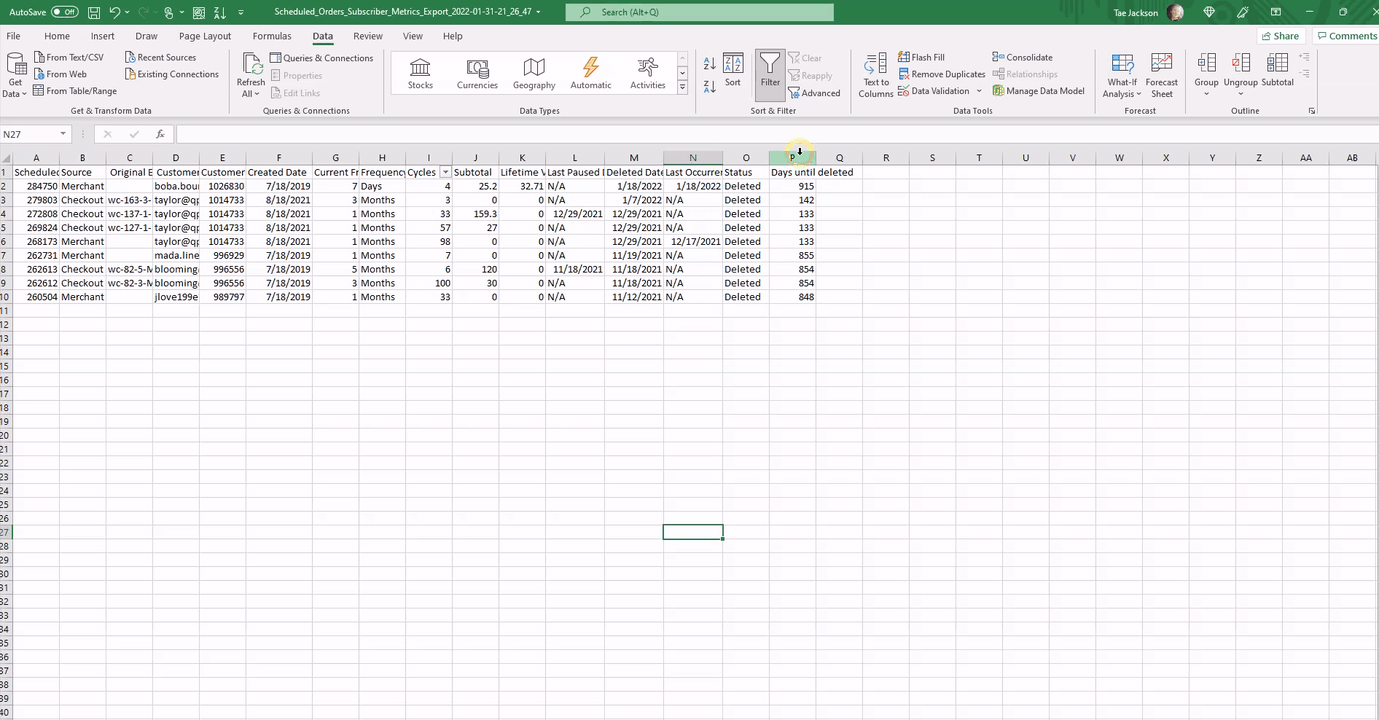Expand Data Validation dropdown arrow
This screenshot has width=1379, height=720.
[979, 91]
